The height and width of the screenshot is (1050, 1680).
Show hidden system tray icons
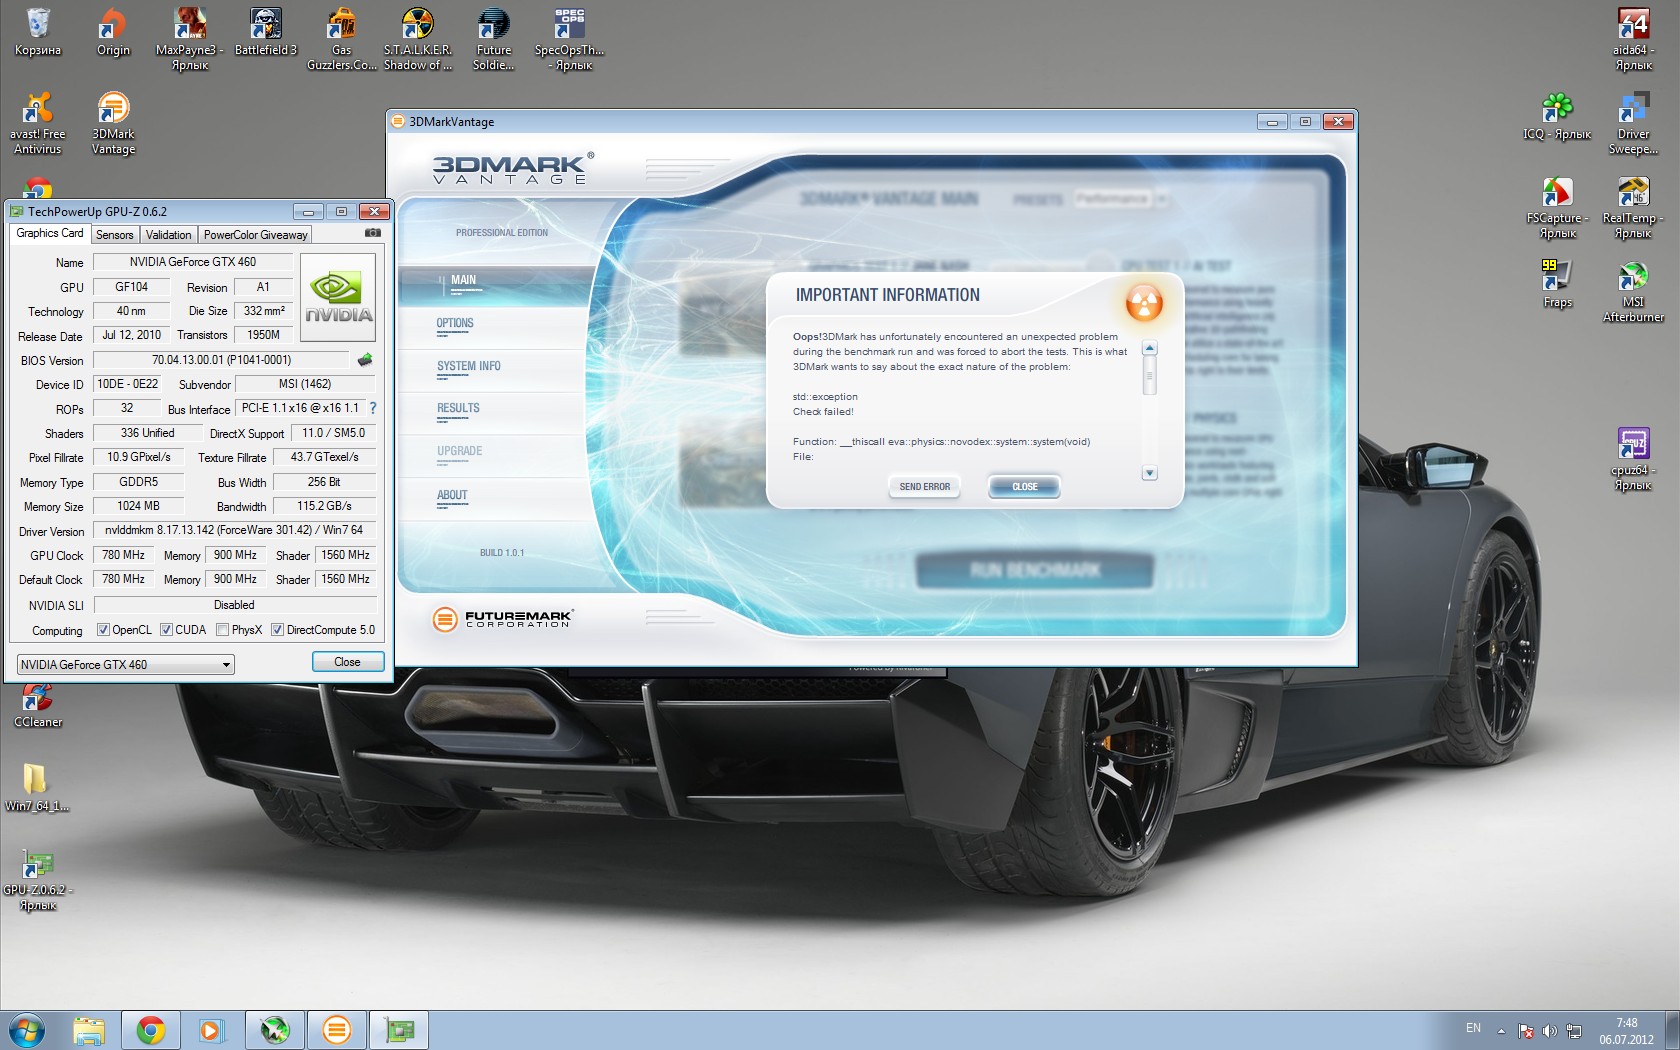pyautogui.click(x=1501, y=1030)
